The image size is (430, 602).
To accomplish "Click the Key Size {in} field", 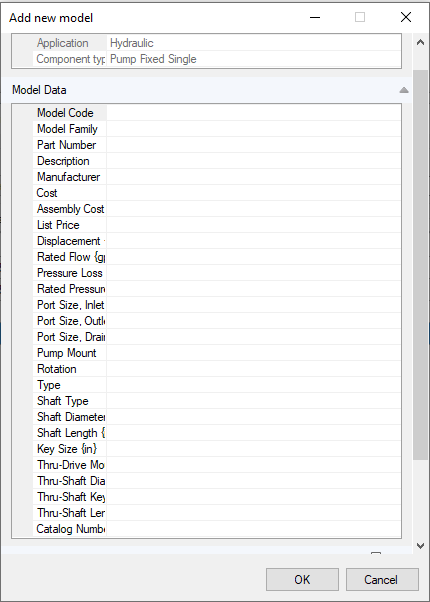I will 254,449.
